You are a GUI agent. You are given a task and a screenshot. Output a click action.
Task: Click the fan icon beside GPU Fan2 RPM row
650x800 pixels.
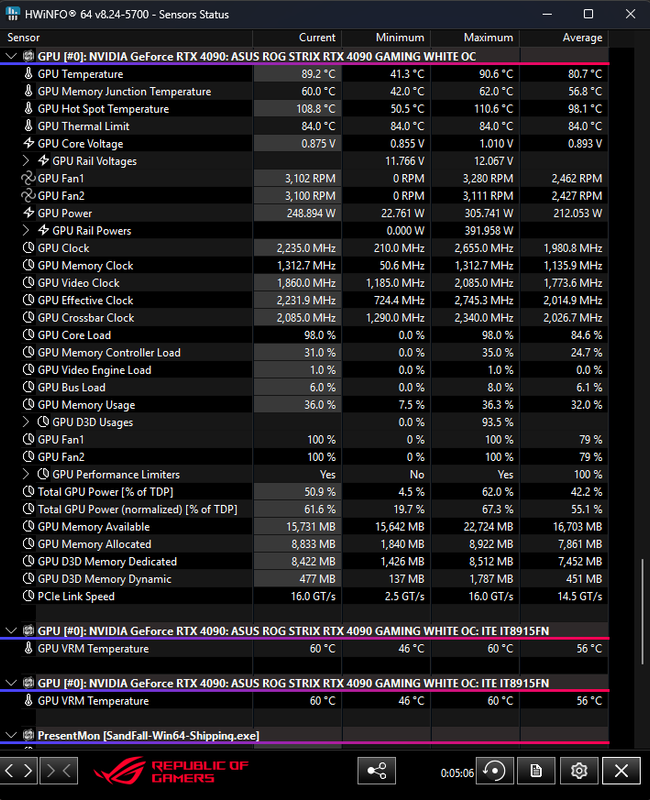[x=28, y=195]
